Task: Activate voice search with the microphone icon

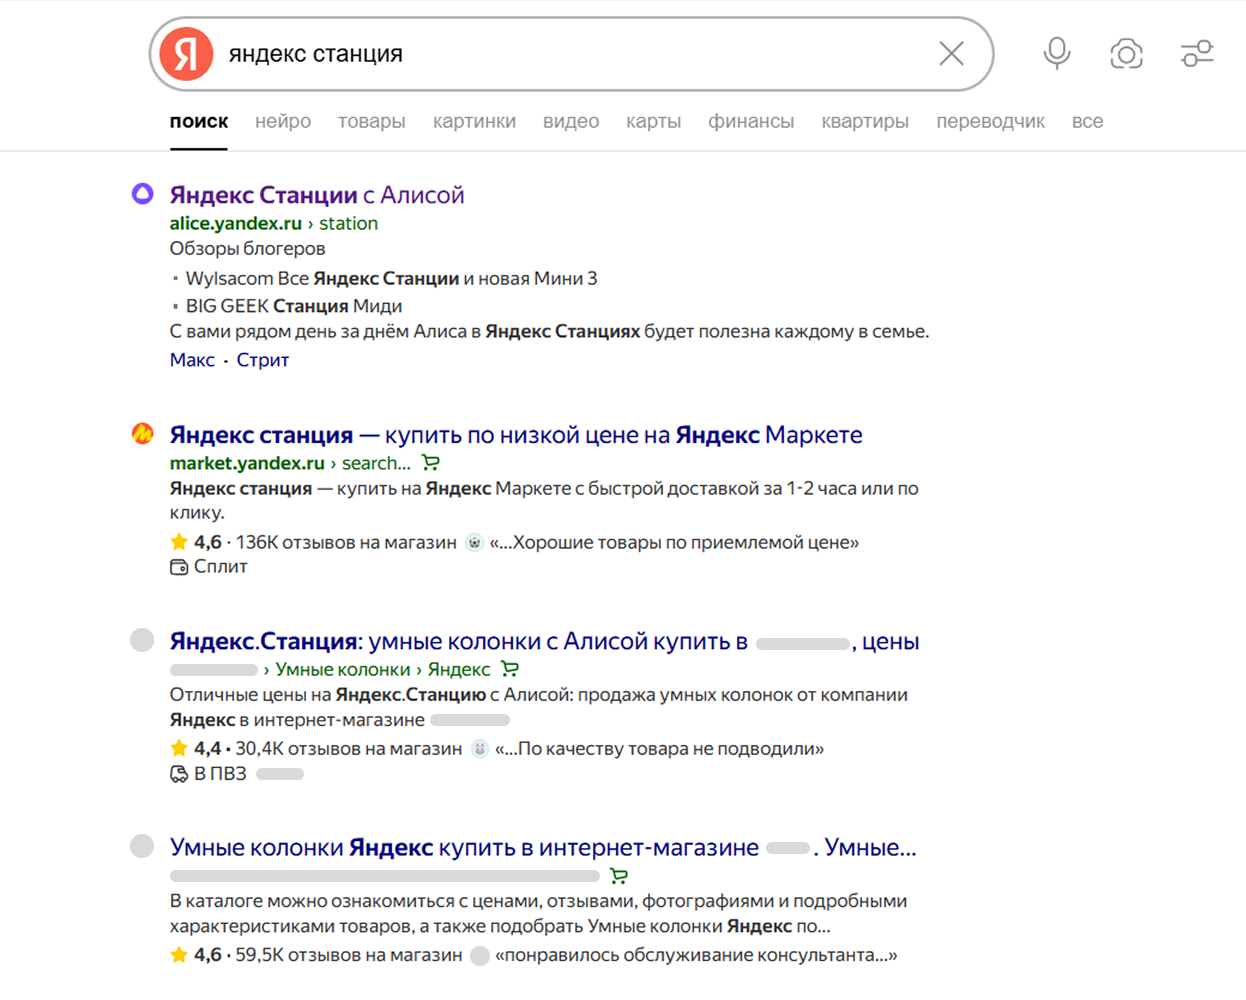Action: coord(1056,54)
